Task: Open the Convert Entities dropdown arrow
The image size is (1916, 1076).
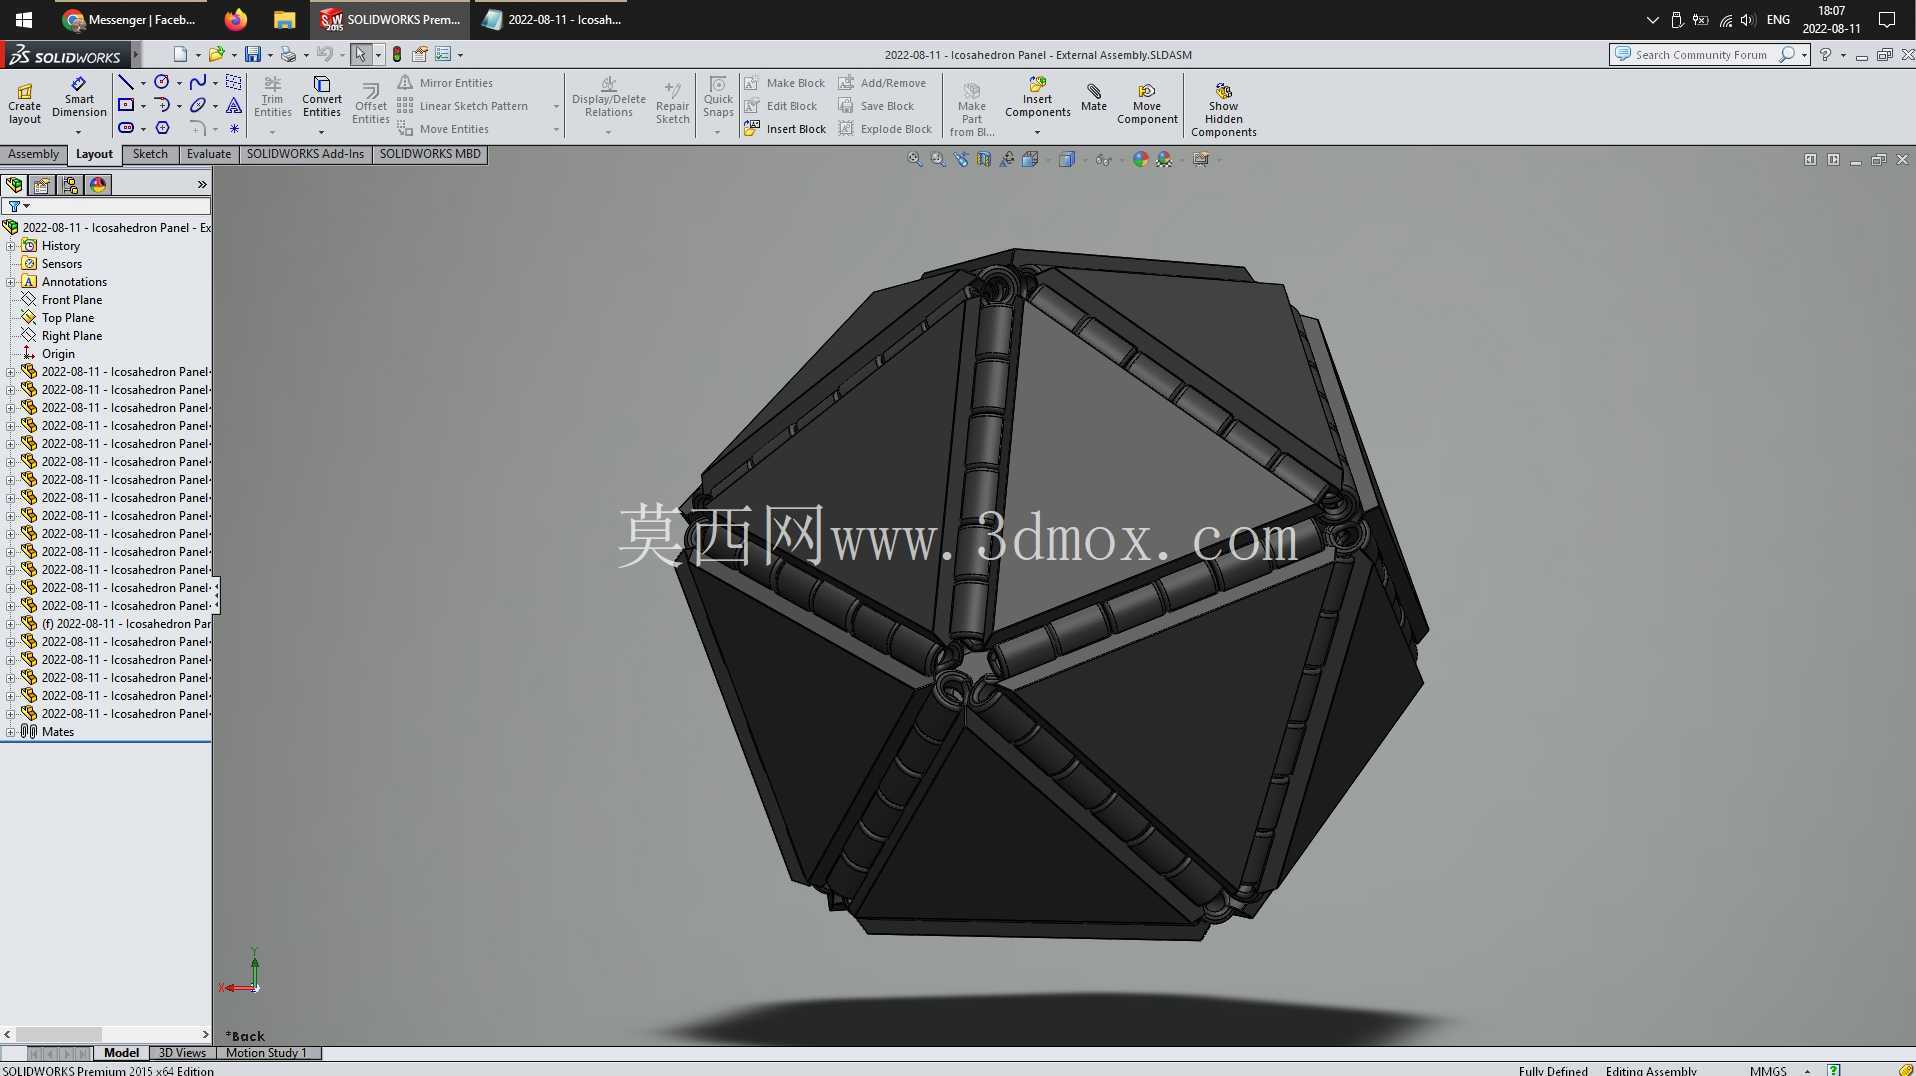Action: pos(321,132)
